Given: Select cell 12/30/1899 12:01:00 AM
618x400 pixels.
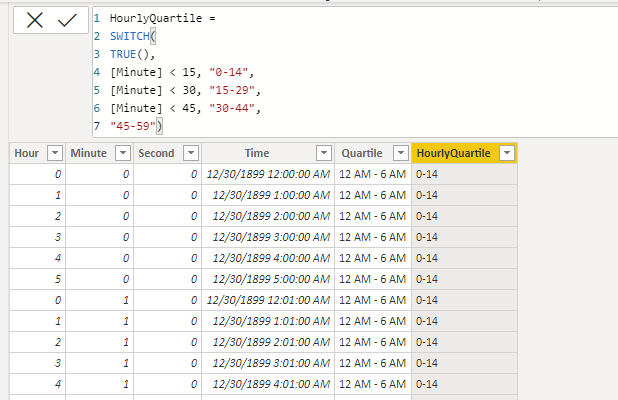Looking at the screenshot, I should click(x=268, y=300).
